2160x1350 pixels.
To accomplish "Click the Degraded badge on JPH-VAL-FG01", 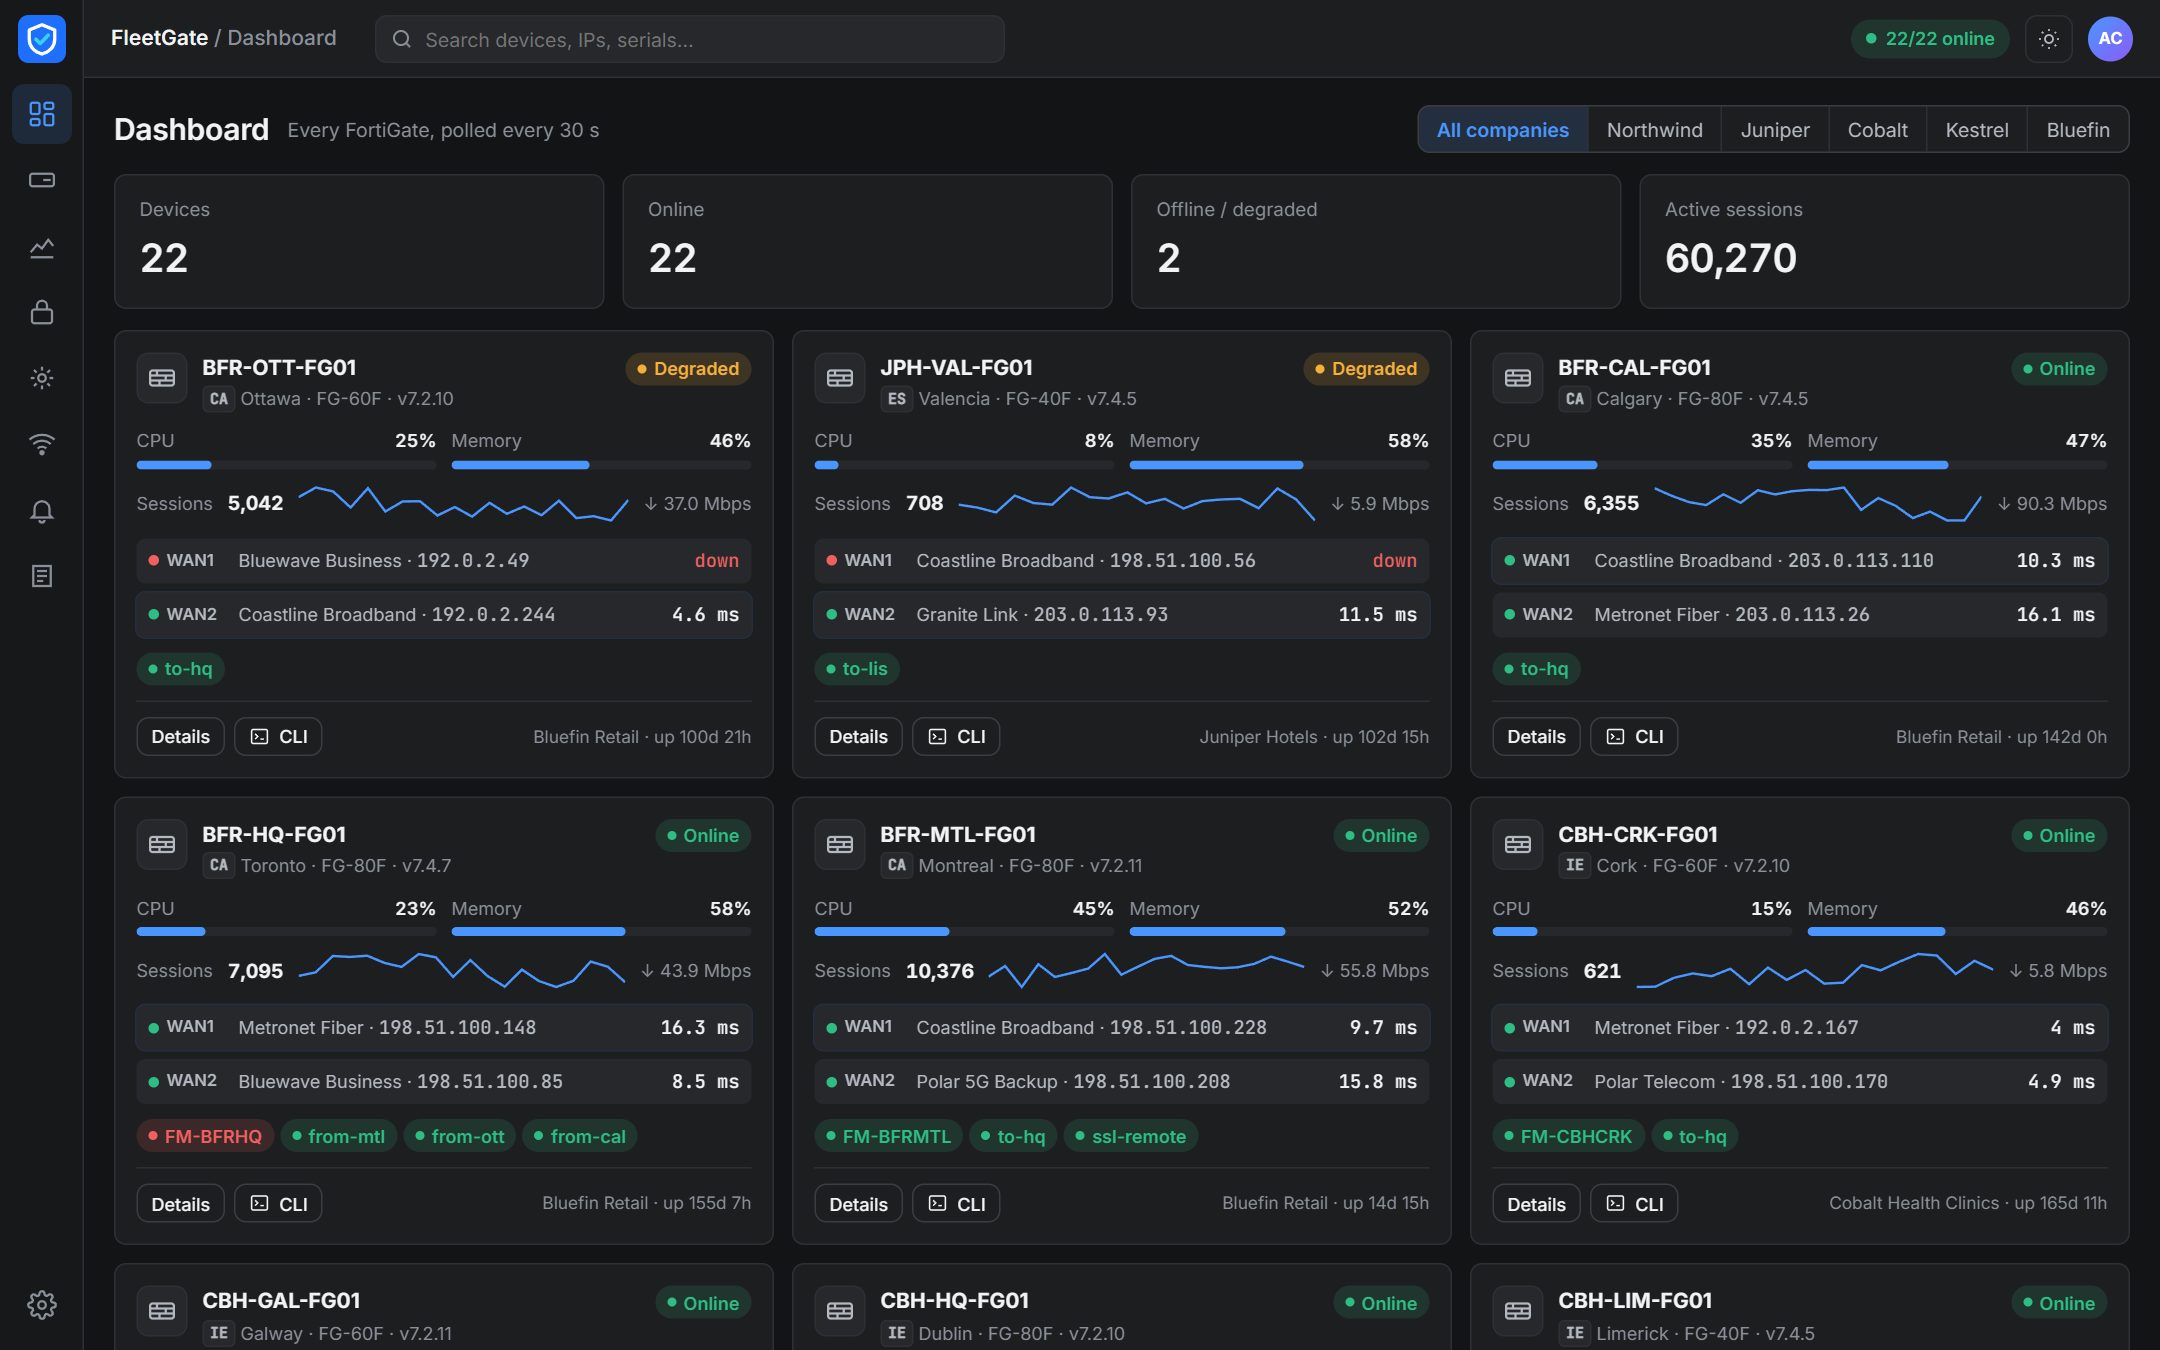I will click(1366, 369).
